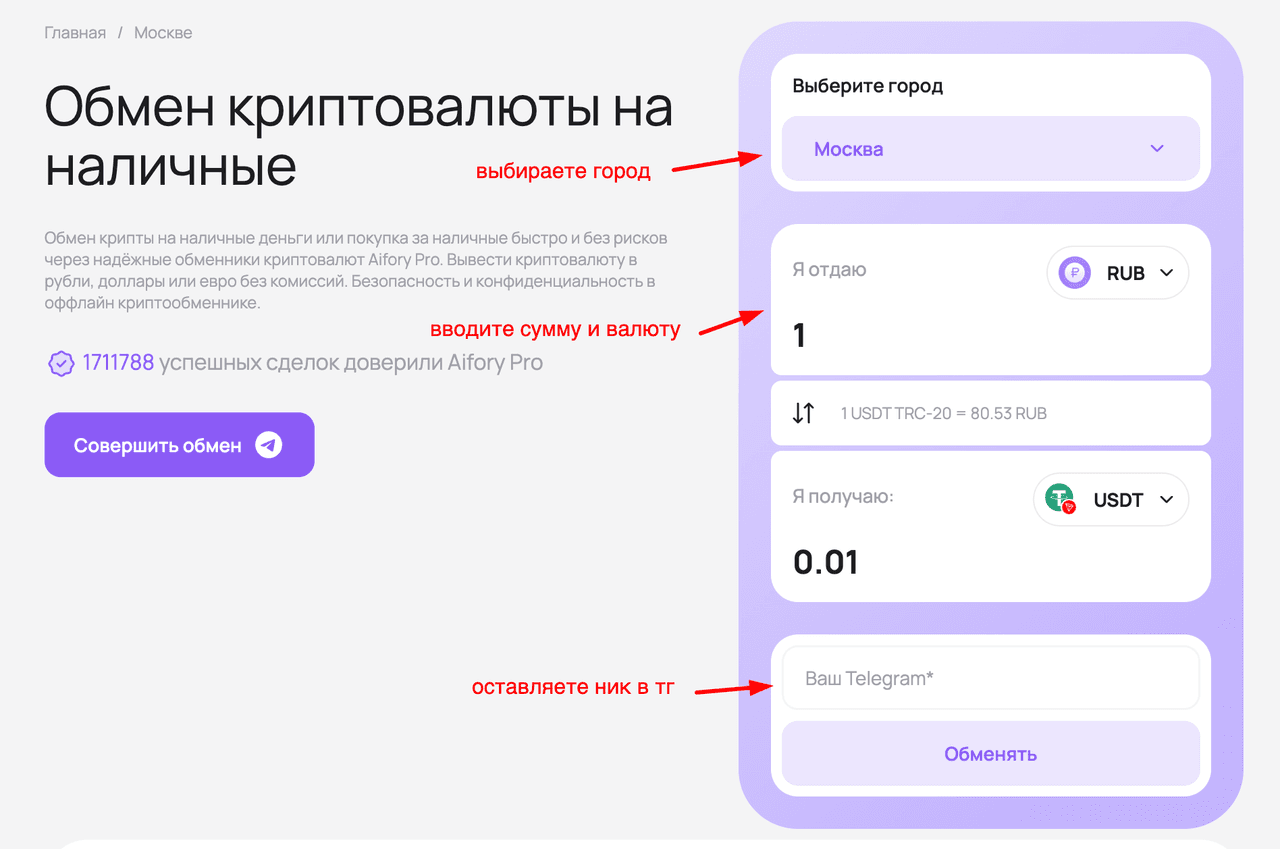Click the Главная breadcrumb link
Screen dimensions: 1280x849
coord(75,33)
